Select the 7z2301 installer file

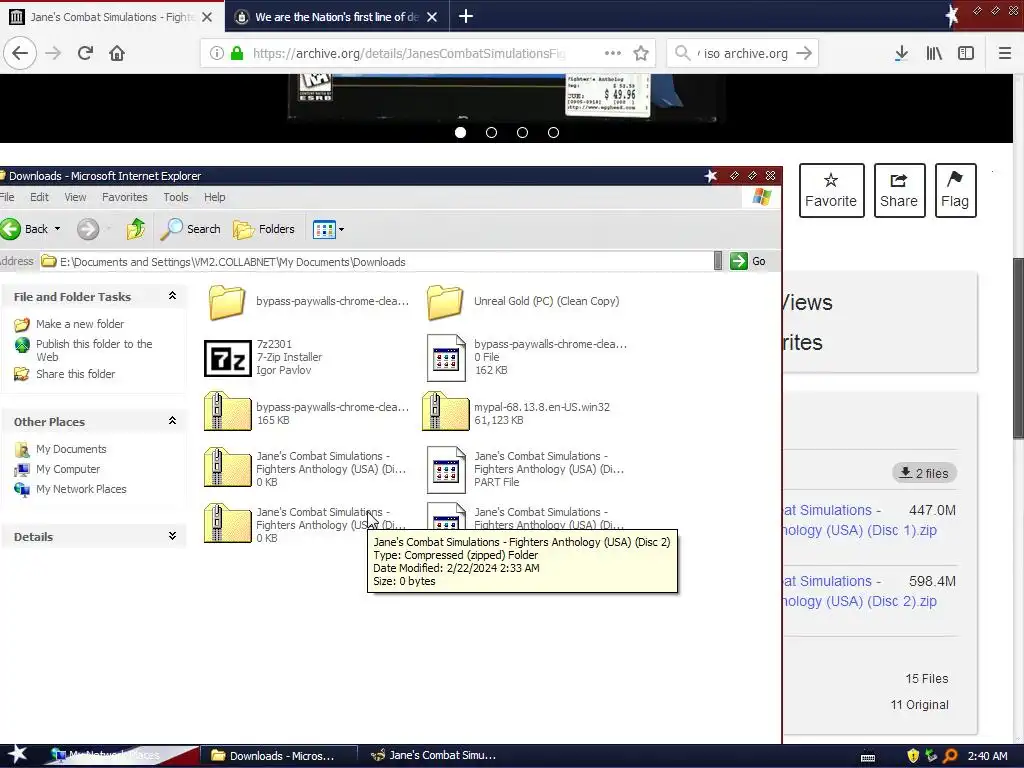(x=263, y=357)
